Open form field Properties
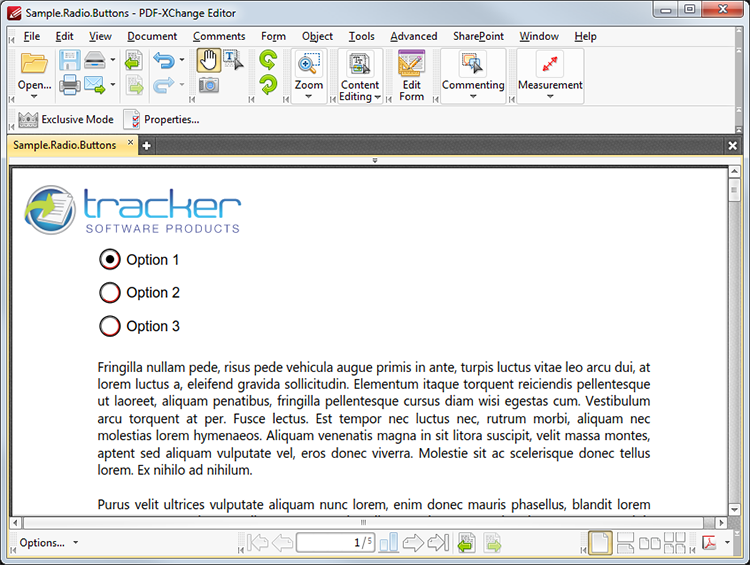Screen dimensions: 750x565 point(162,119)
